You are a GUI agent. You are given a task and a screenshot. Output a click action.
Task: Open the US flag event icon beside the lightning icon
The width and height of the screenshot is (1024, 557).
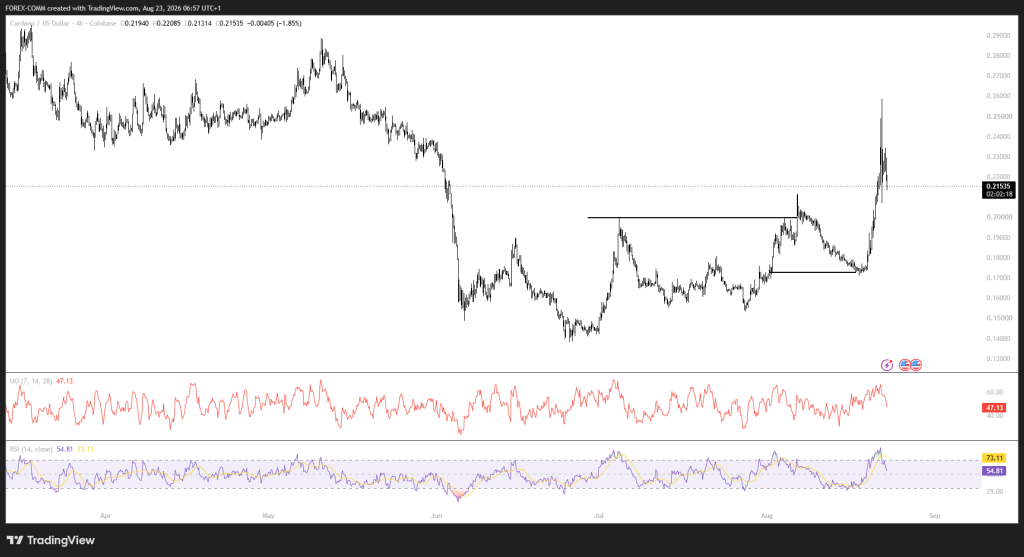coord(904,365)
